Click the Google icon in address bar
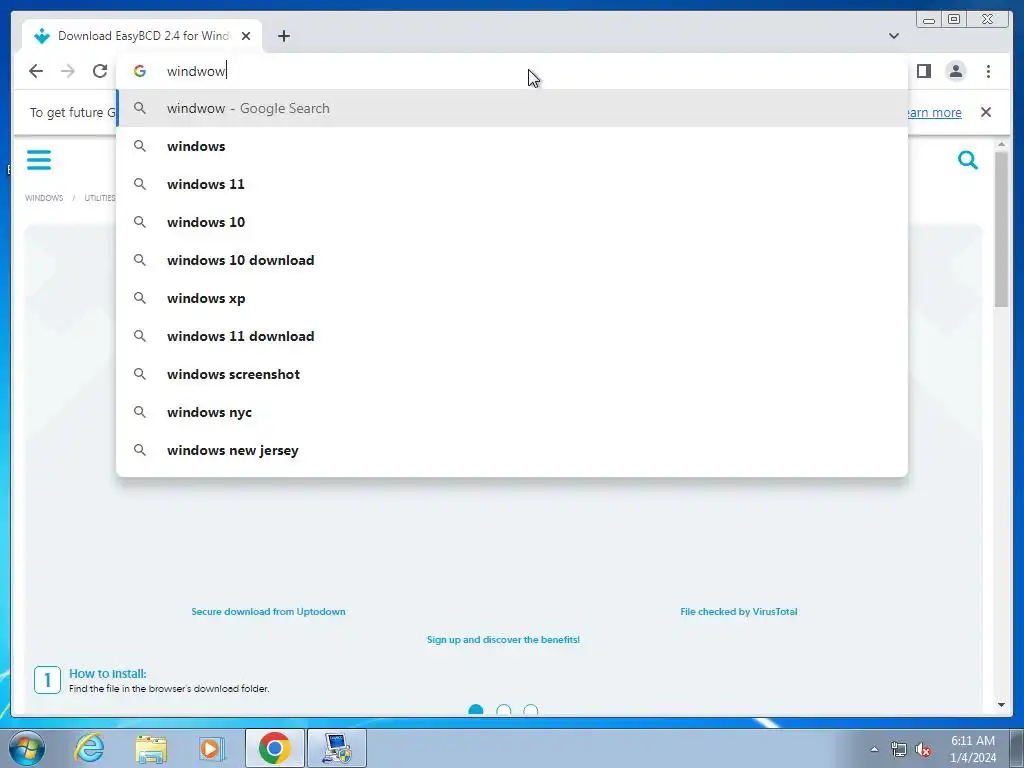This screenshot has height=768, width=1024. [x=140, y=71]
